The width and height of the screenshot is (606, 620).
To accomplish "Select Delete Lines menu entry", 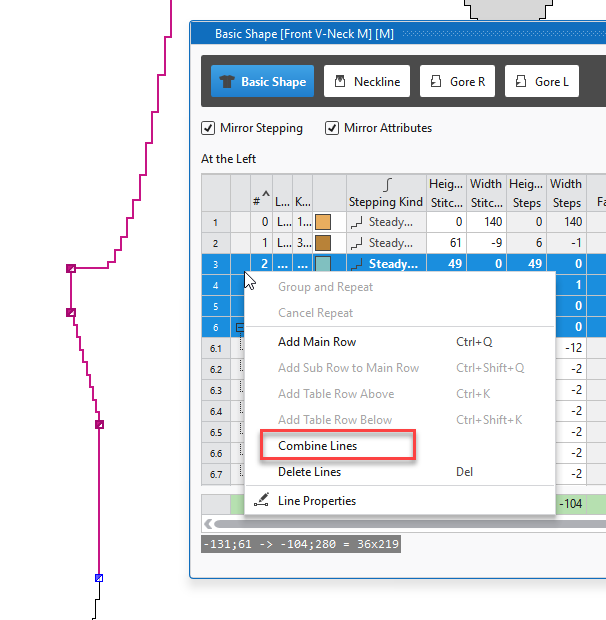I will point(309,472).
